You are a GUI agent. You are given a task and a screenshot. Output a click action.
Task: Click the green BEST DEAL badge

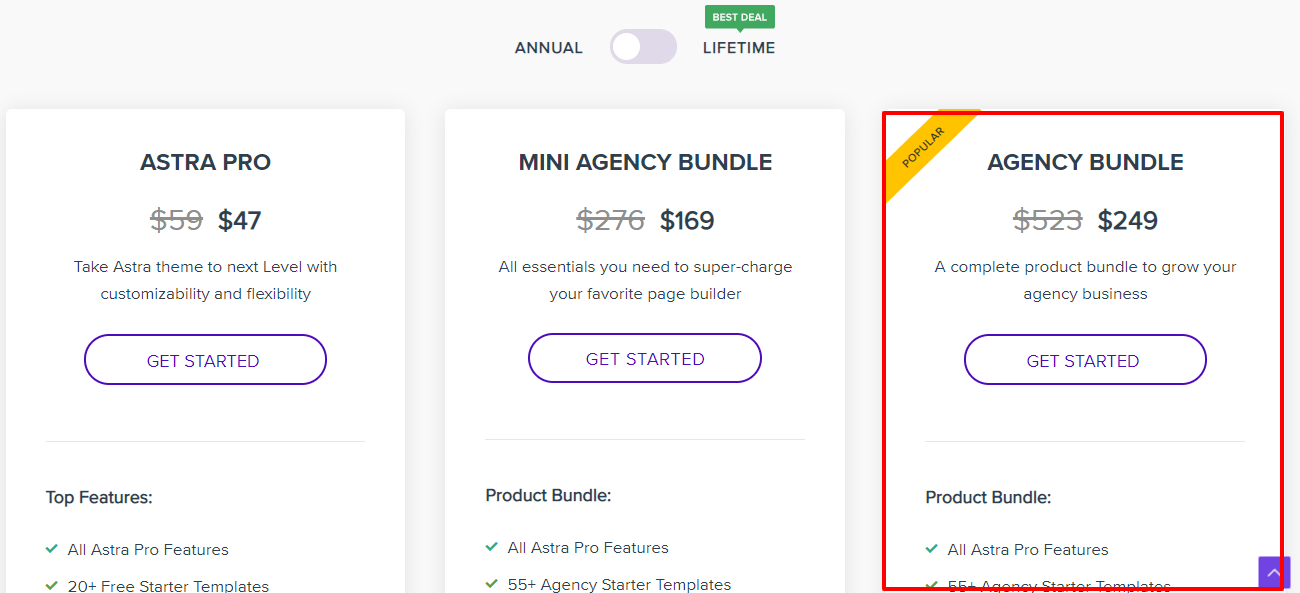coord(739,17)
